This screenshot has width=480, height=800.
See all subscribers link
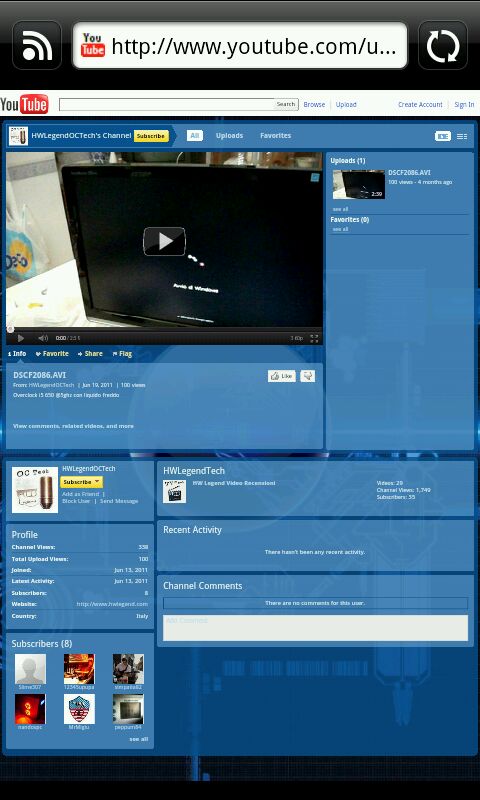[x=138, y=739]
